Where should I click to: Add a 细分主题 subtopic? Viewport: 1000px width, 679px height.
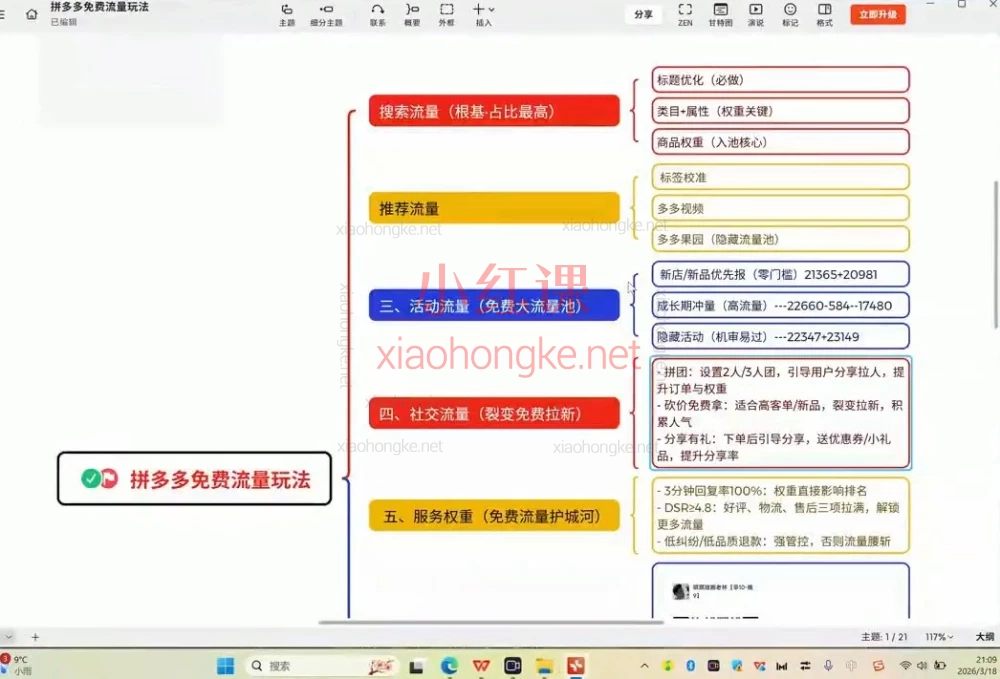[327, 15]
